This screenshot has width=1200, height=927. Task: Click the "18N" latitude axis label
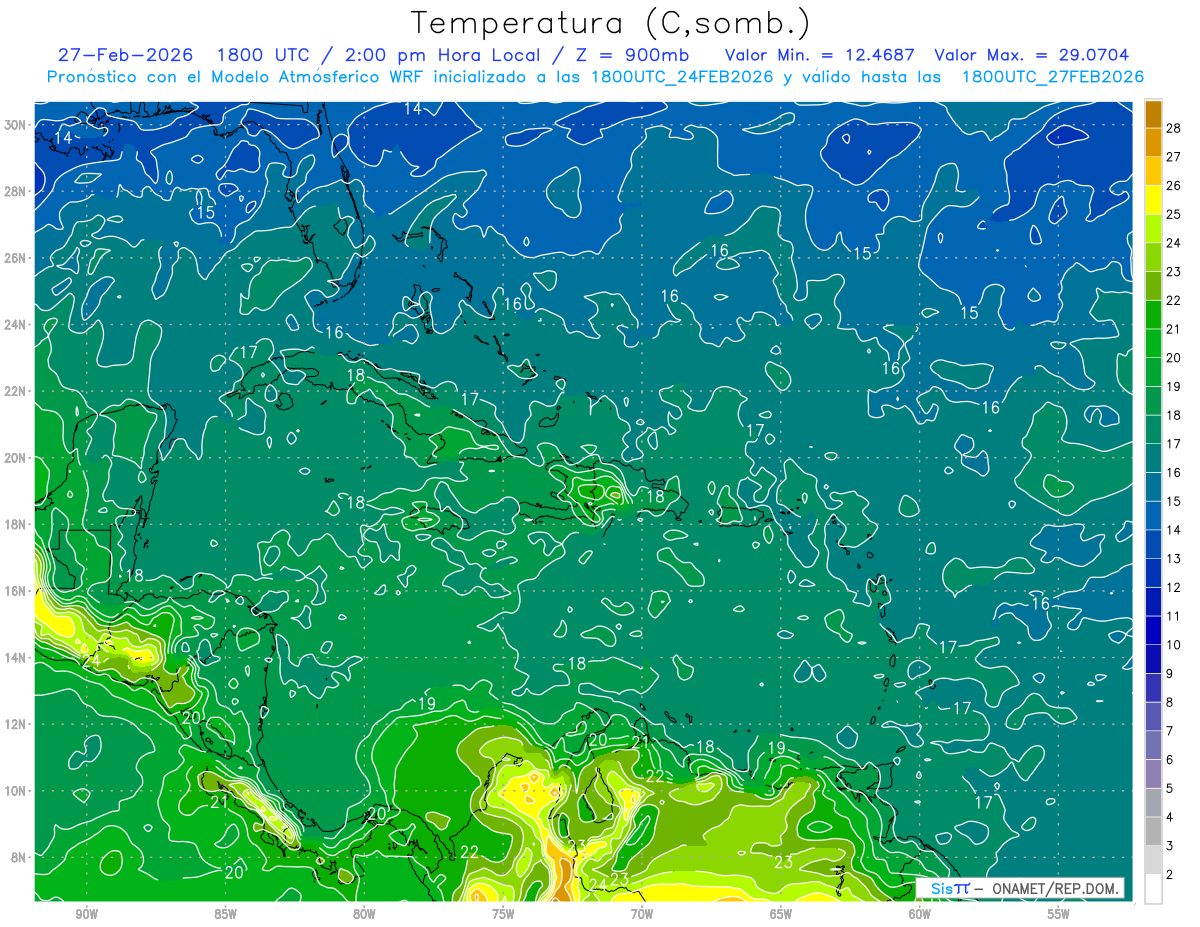(15, 524)
